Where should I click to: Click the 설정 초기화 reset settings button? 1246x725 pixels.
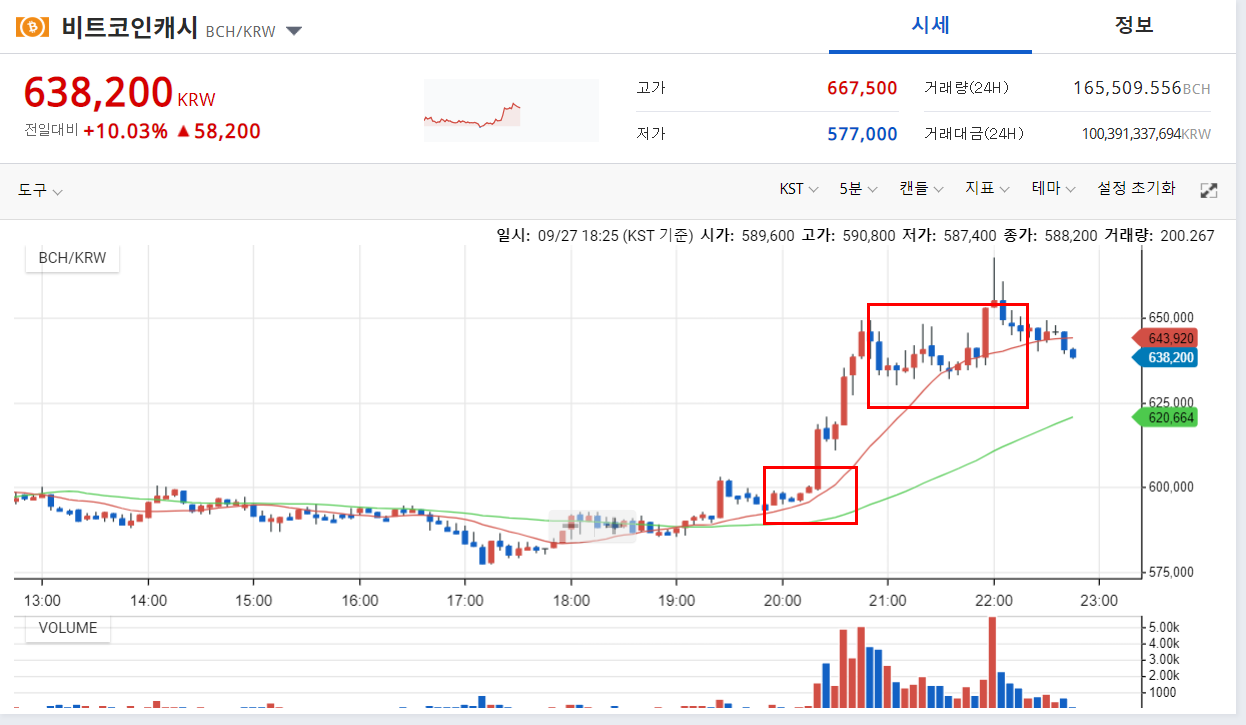coord(1136,189)
